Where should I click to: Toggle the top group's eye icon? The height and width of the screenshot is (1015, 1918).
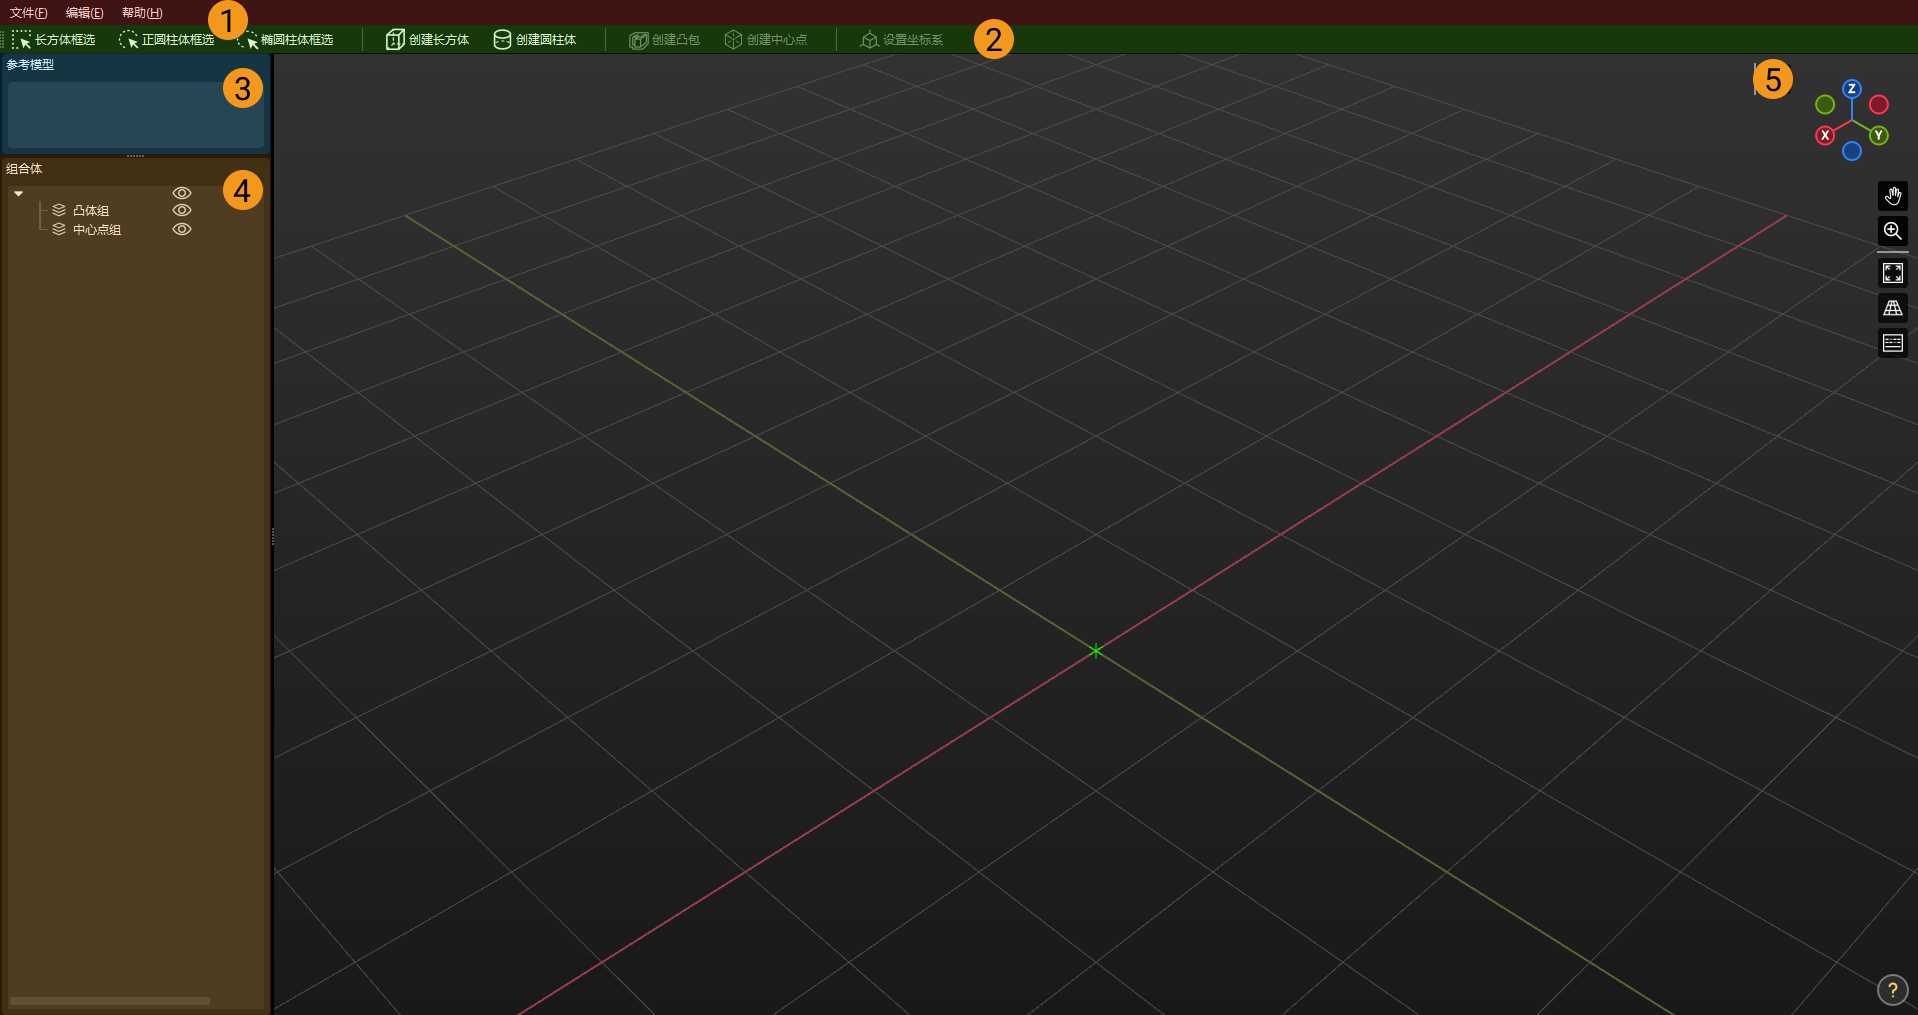click(182, 192)
